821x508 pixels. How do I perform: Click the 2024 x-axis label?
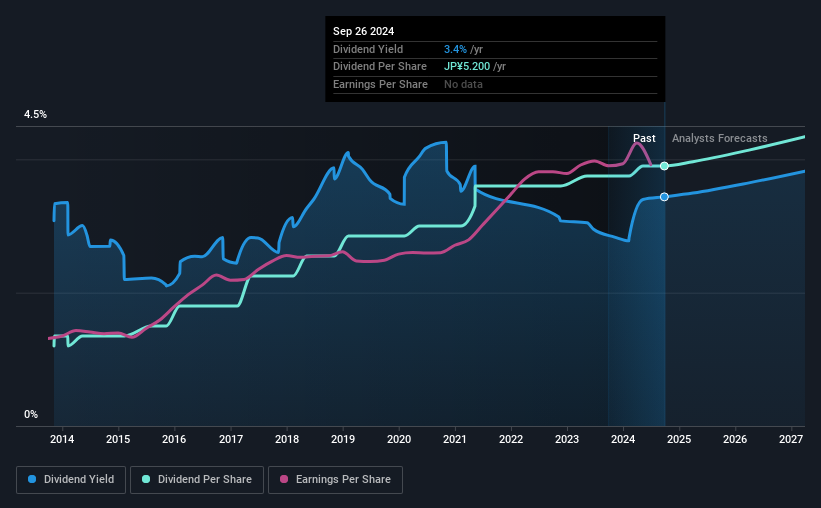coord(623,439)
